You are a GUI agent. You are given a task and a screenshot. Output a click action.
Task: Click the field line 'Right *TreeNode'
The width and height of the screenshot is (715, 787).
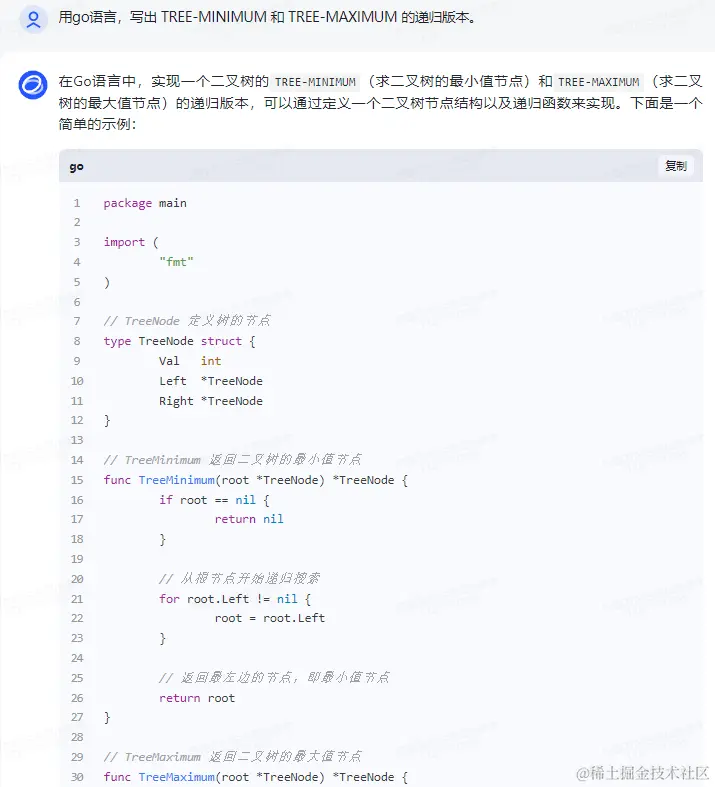point(211,401)
